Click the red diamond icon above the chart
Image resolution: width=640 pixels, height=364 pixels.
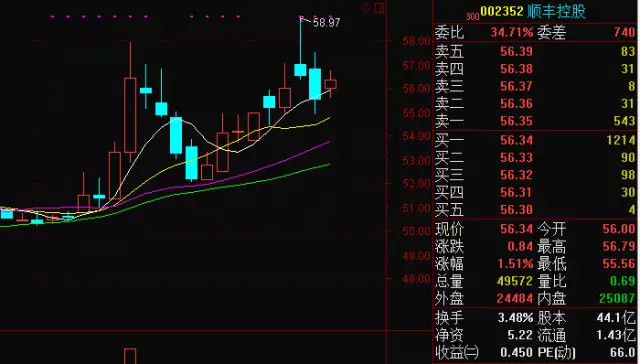click(366, 7)
